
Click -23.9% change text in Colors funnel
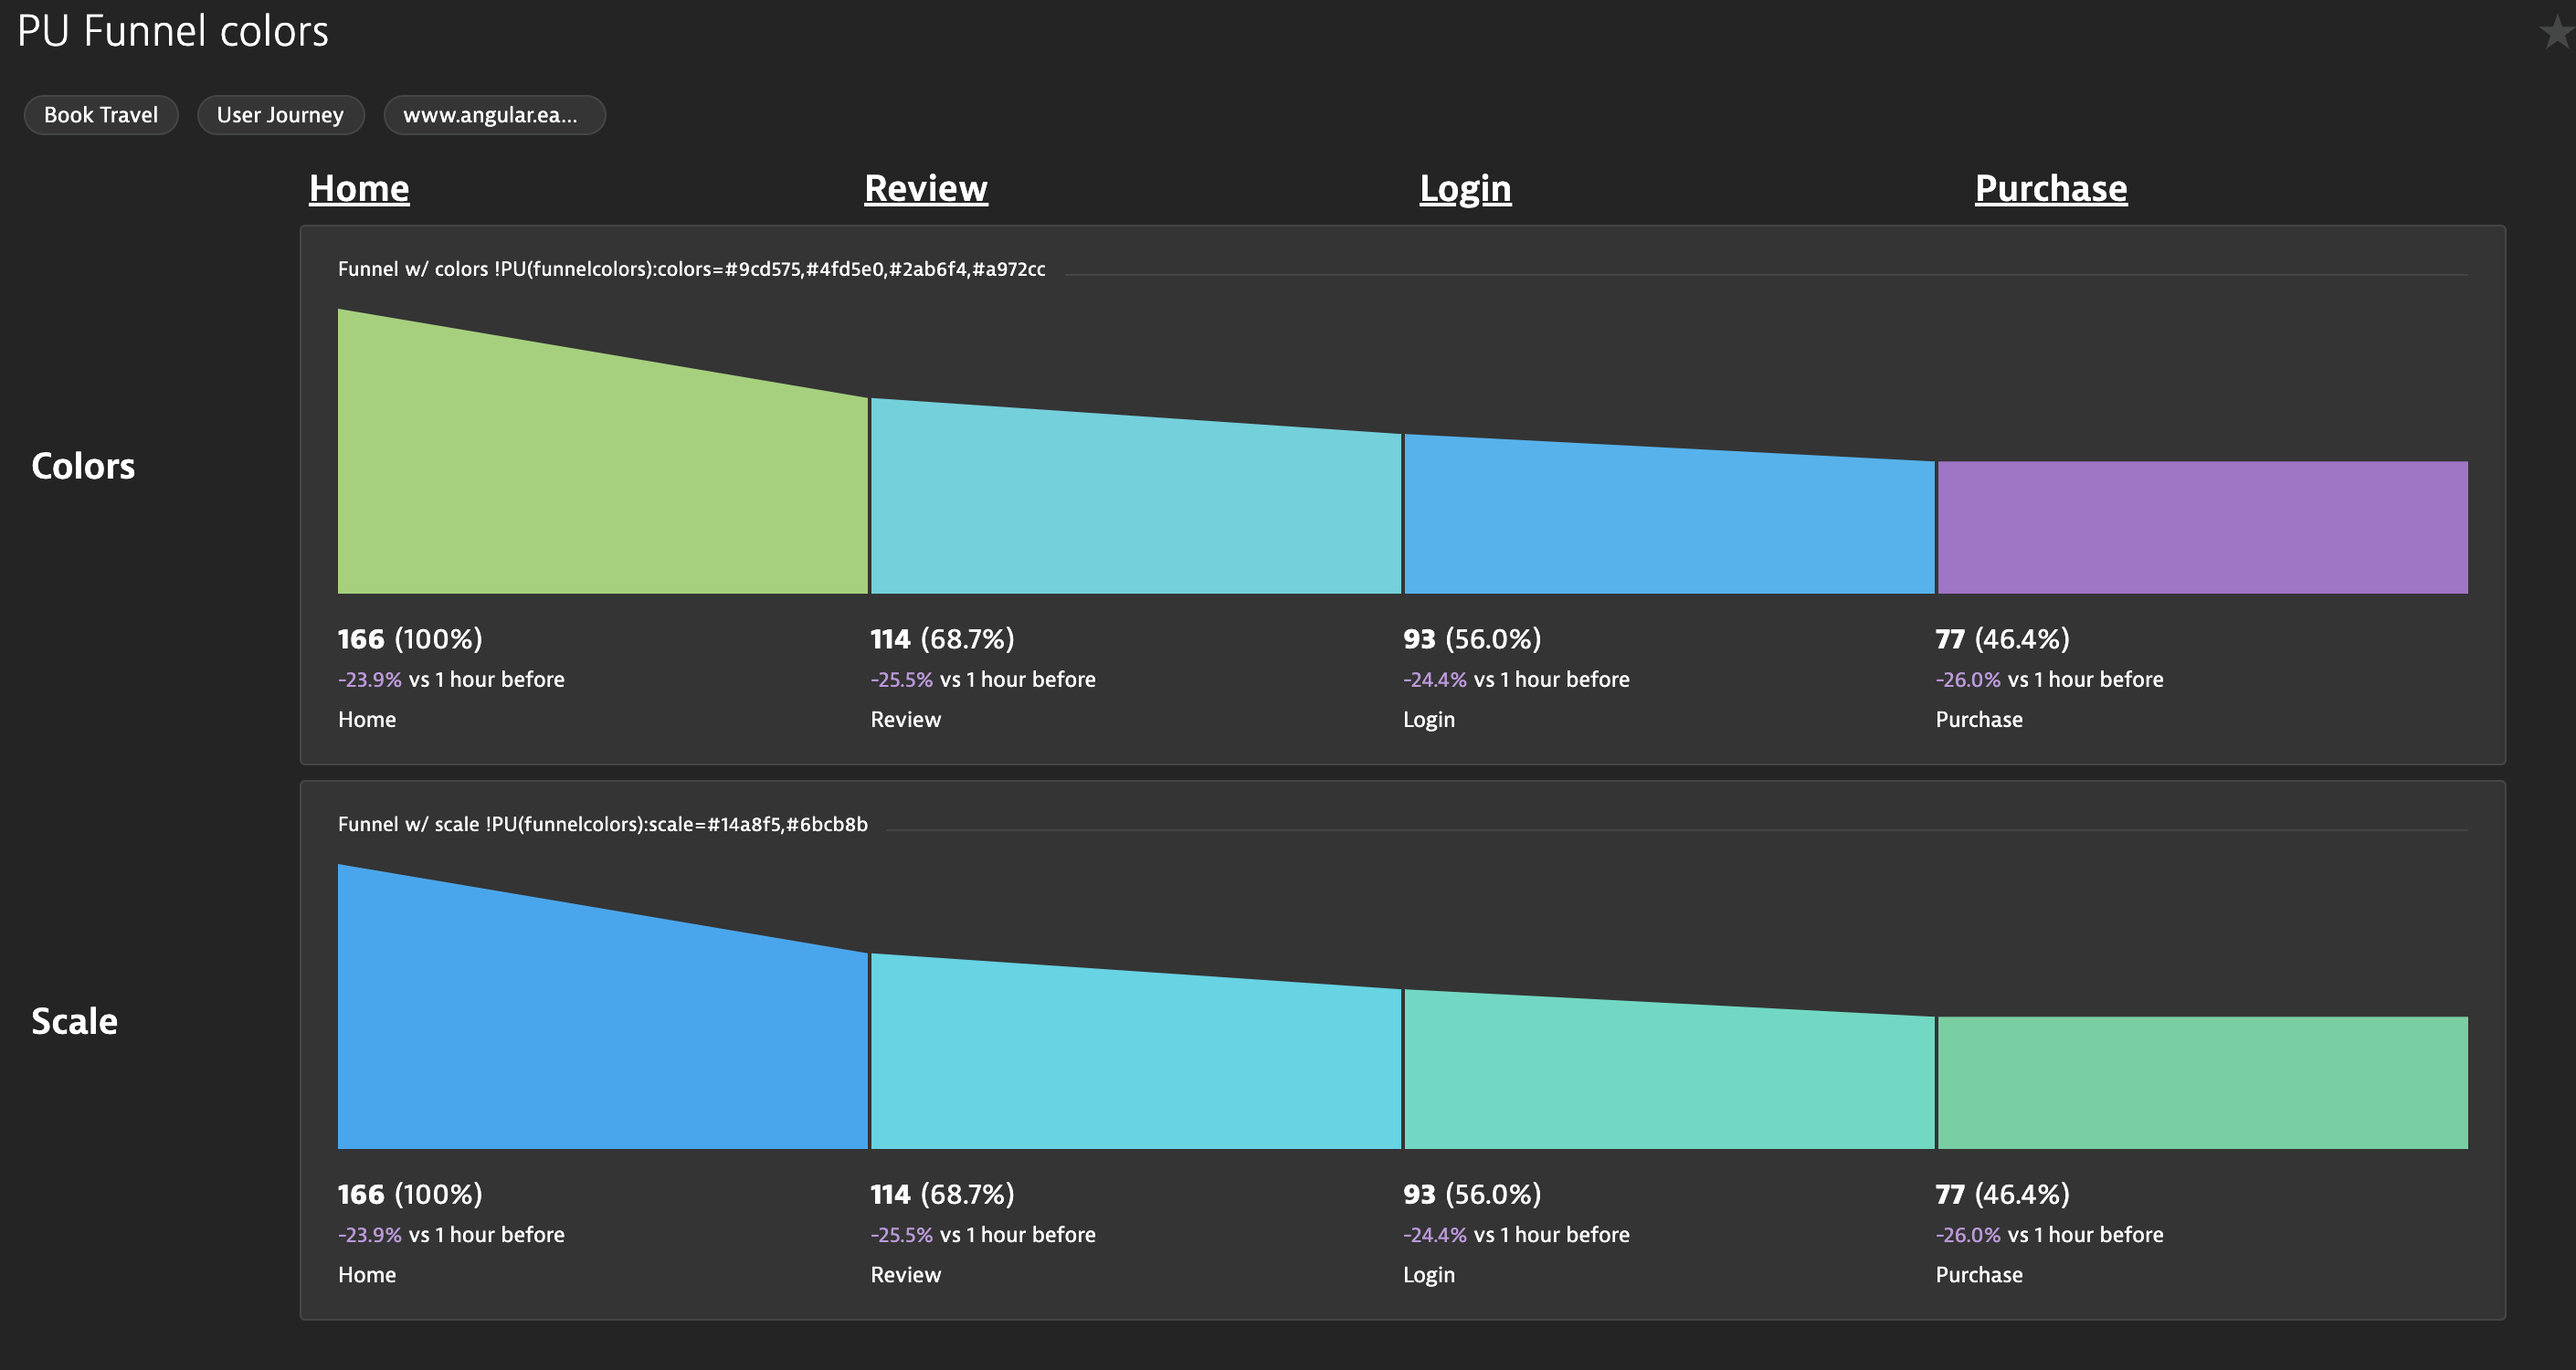(370, 680)
